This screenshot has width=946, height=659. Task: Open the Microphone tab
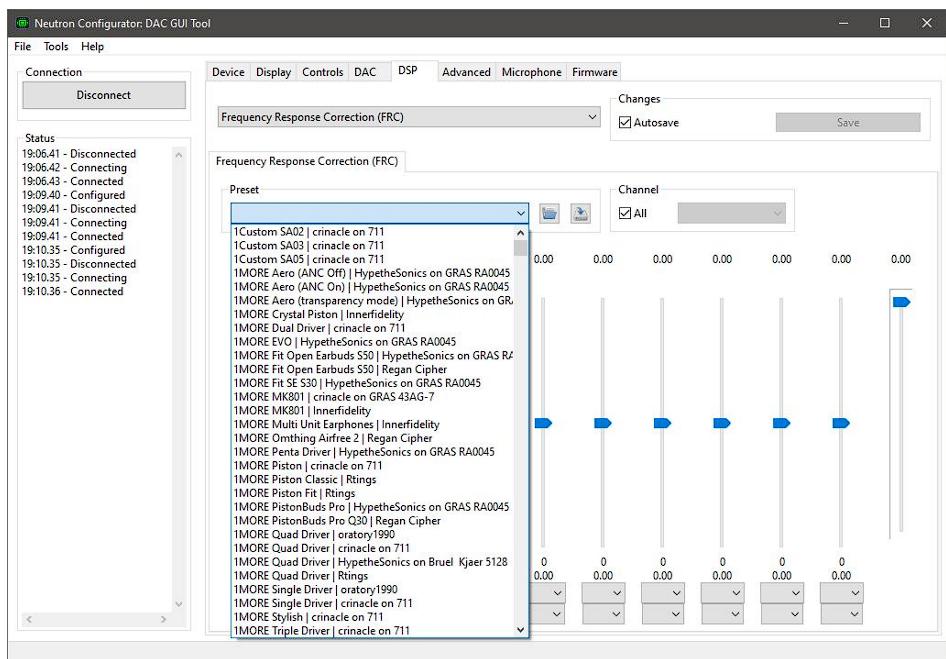click(532, 72)
